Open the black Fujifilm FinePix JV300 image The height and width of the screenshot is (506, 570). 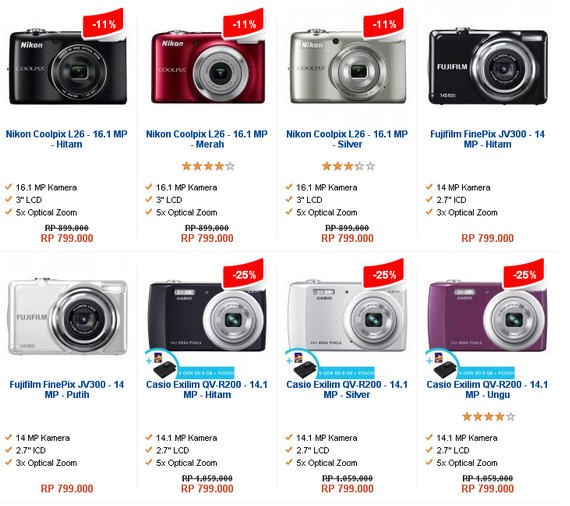(x=488, y=67)
